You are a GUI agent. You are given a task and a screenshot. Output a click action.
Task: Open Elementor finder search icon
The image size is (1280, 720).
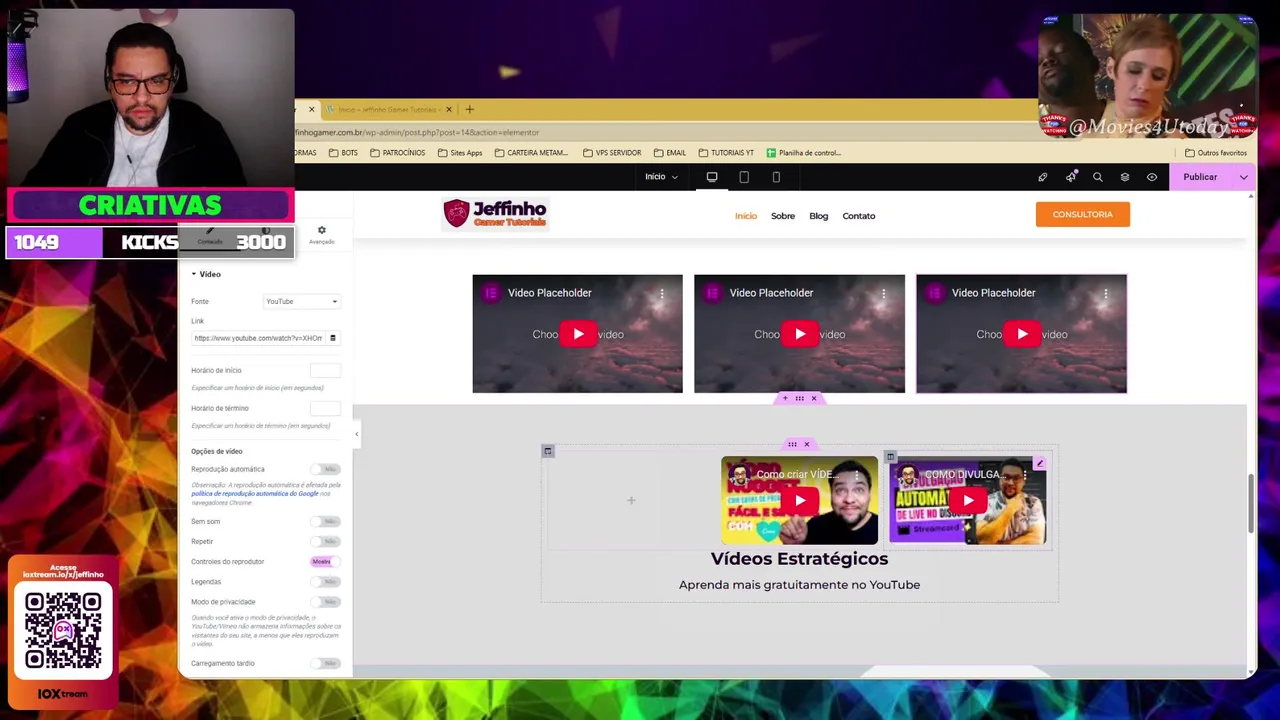tap(1097, 177)
